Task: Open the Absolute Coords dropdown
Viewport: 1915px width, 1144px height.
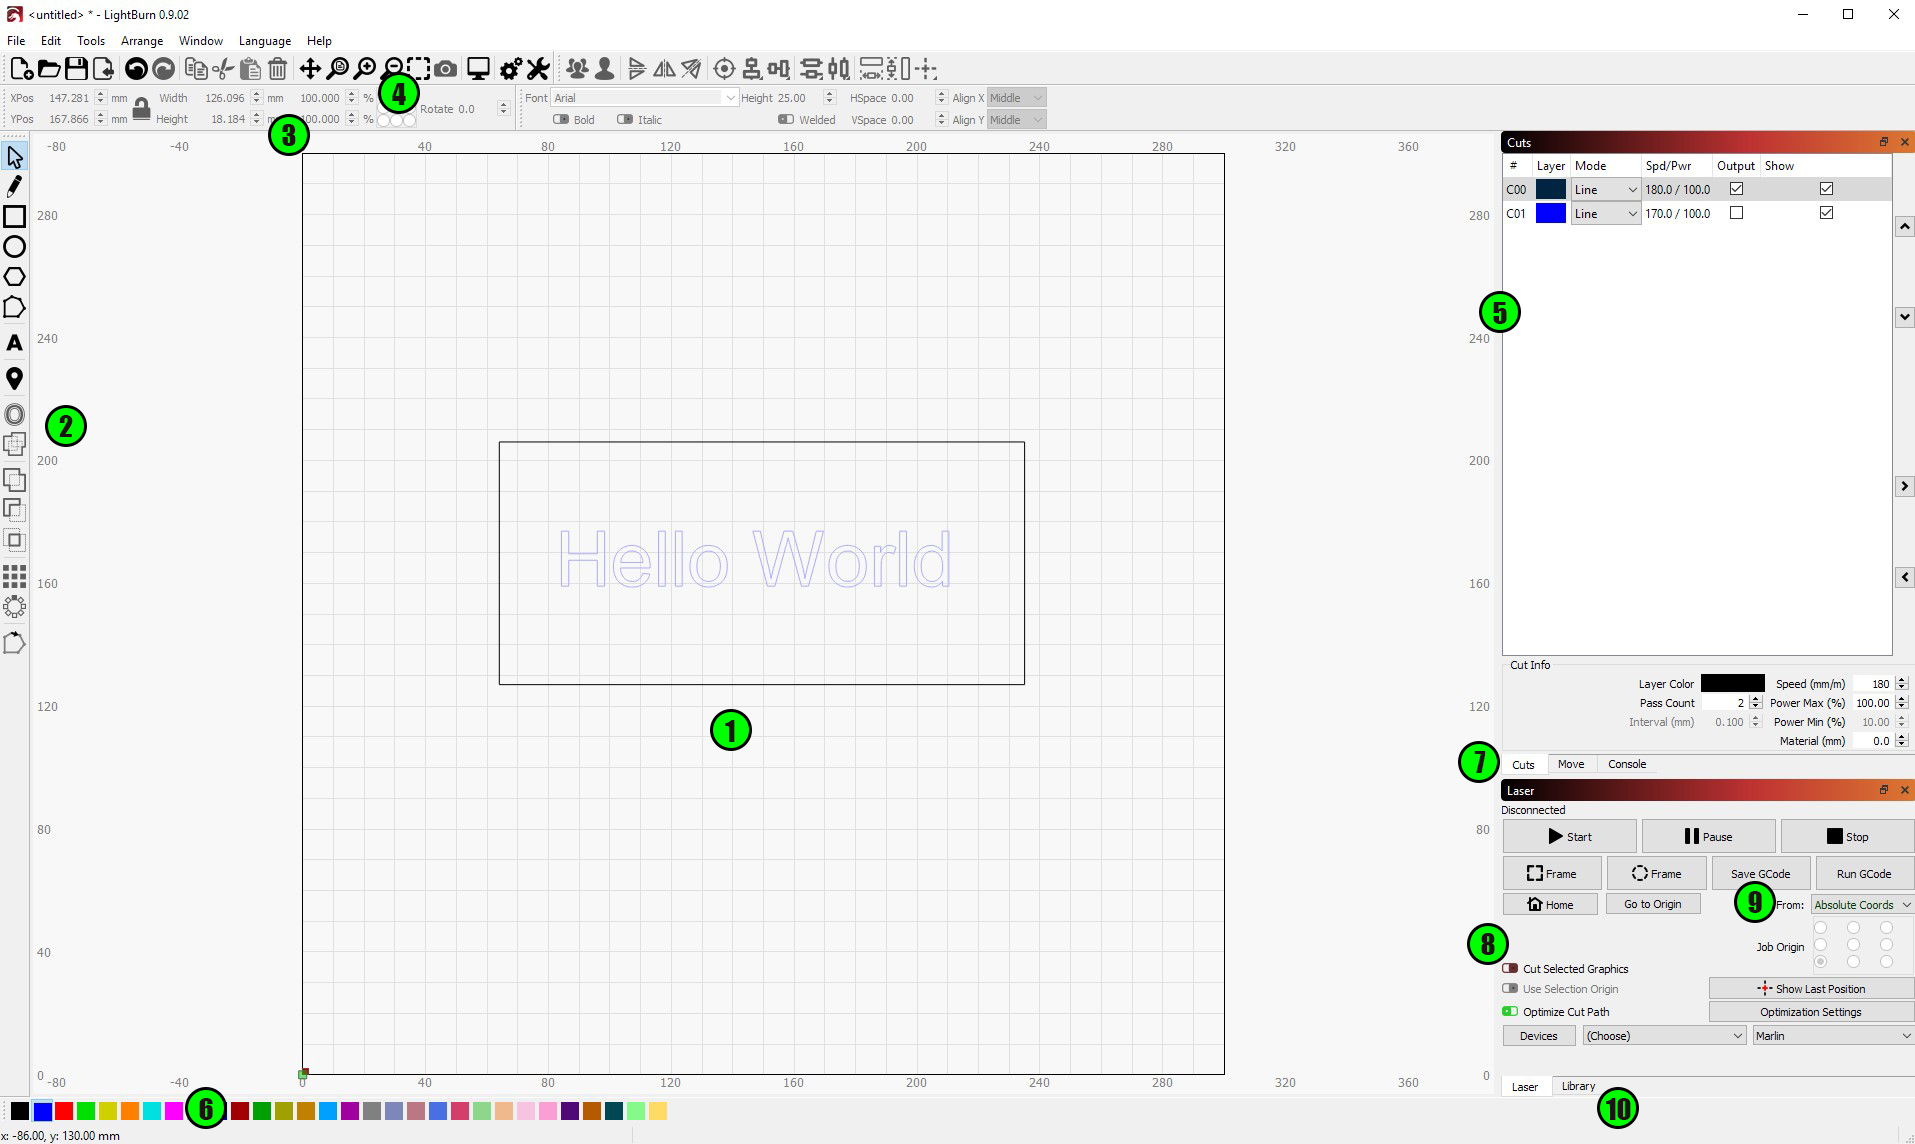Action: tap(1860, 904)
